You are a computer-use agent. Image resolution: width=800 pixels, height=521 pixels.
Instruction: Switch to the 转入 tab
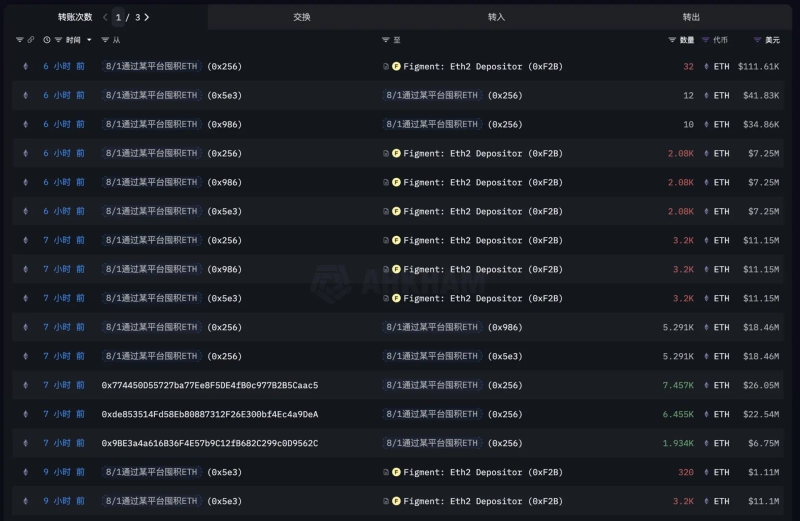coord(497,17)
